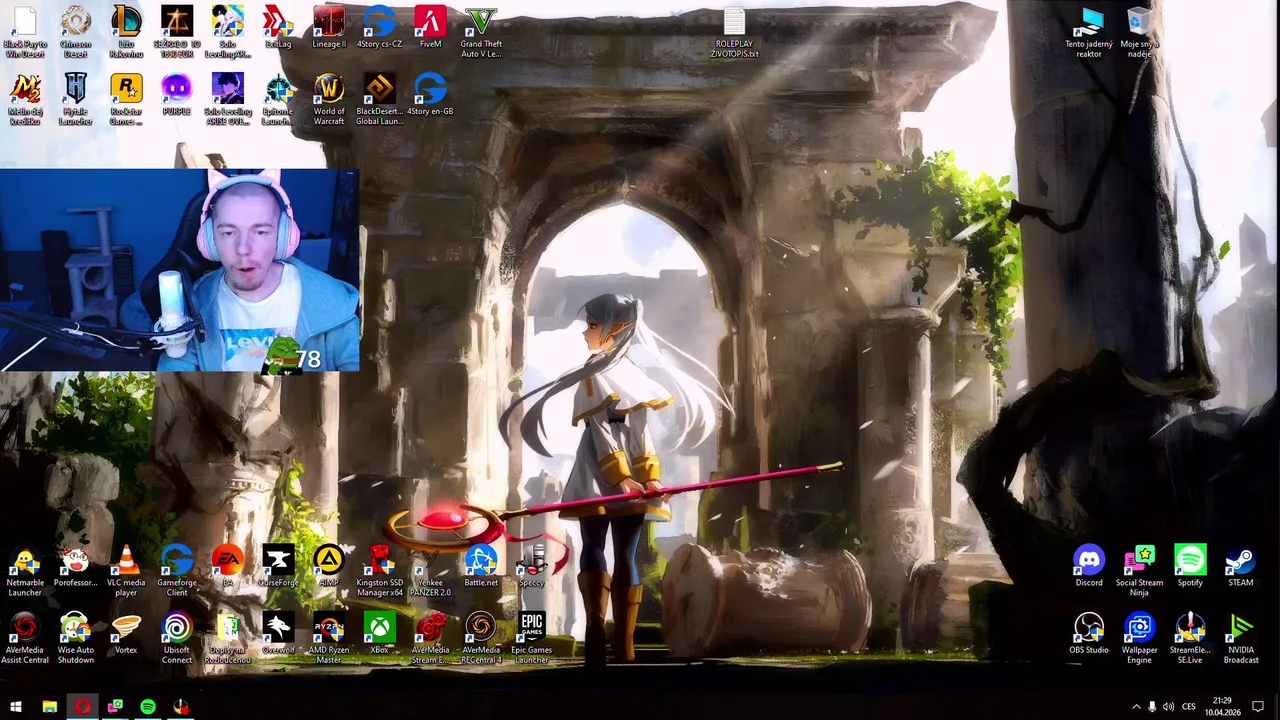Select the Lineage II desktop icon
The height and width of the screenshot is (720, 1280).
pyautogui.click(x=329, y=28)
